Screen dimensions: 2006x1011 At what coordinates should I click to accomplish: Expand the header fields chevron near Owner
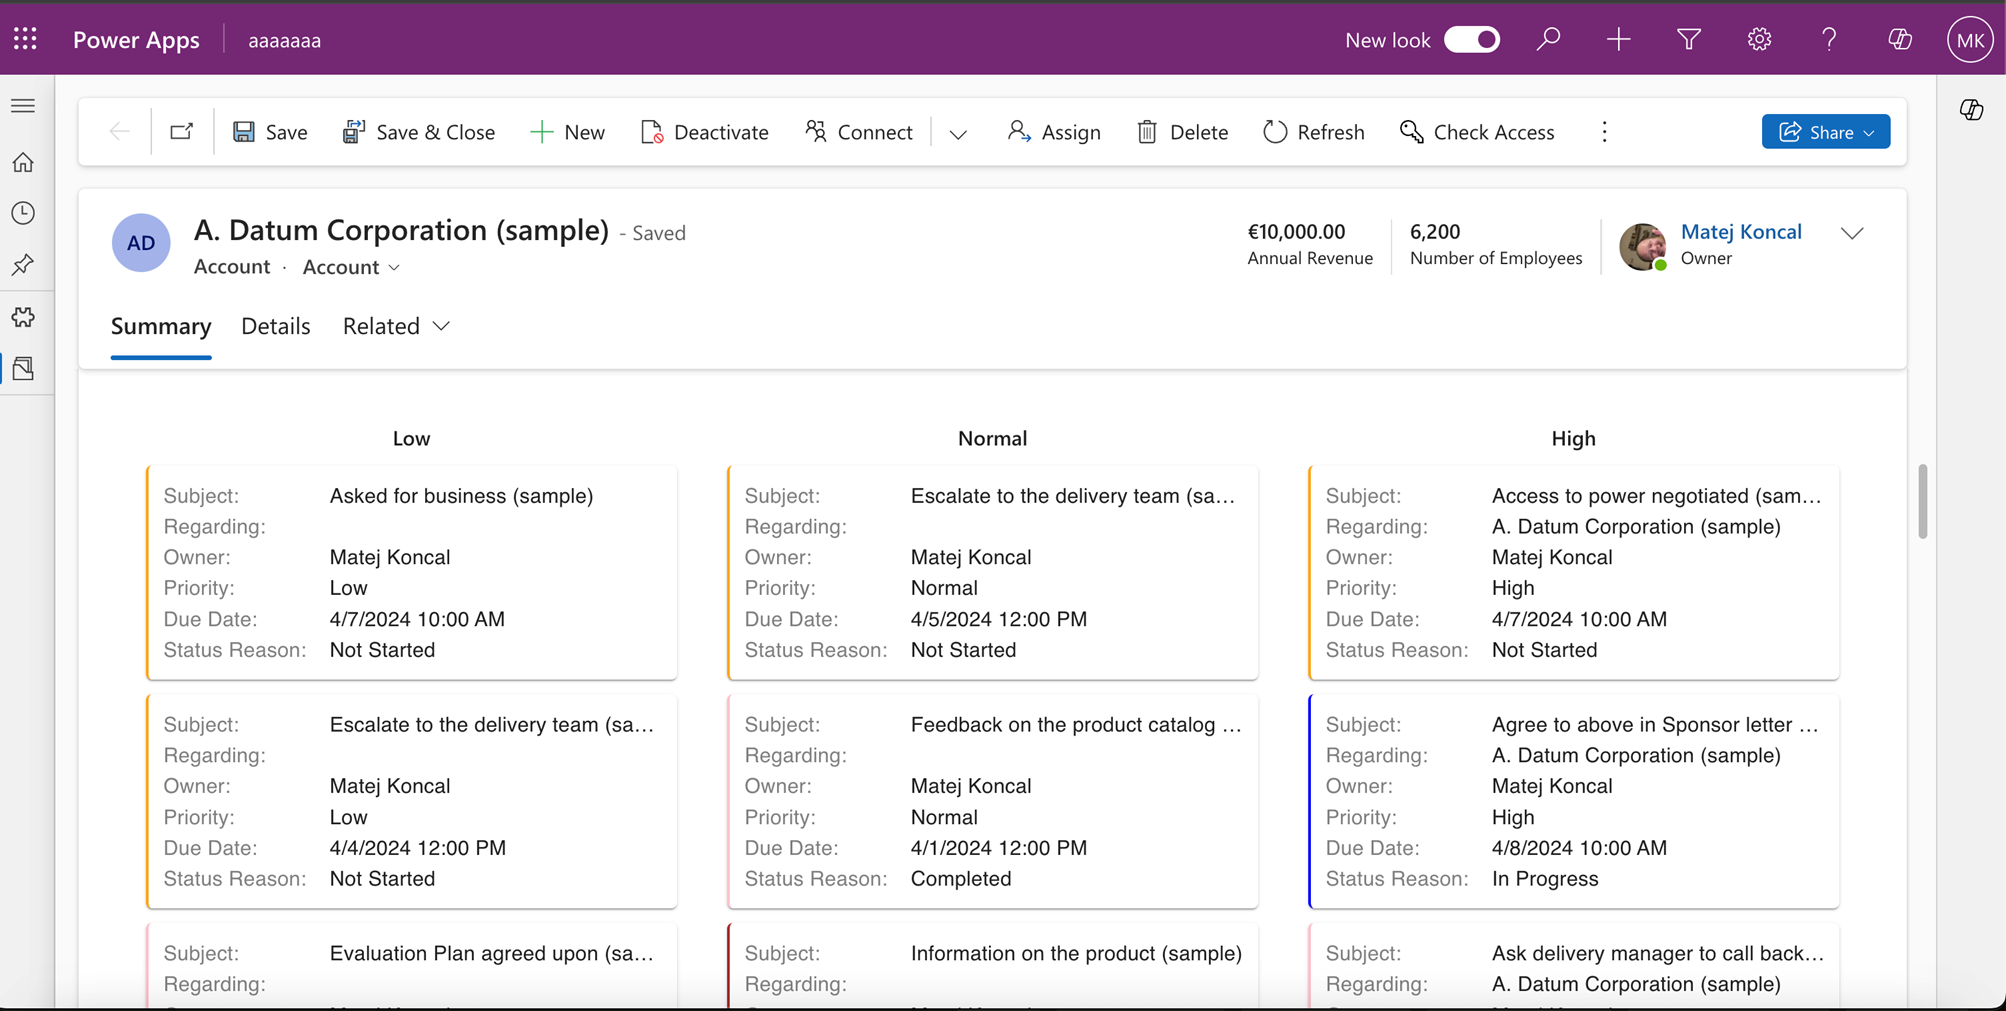(x=1852, y=233)
